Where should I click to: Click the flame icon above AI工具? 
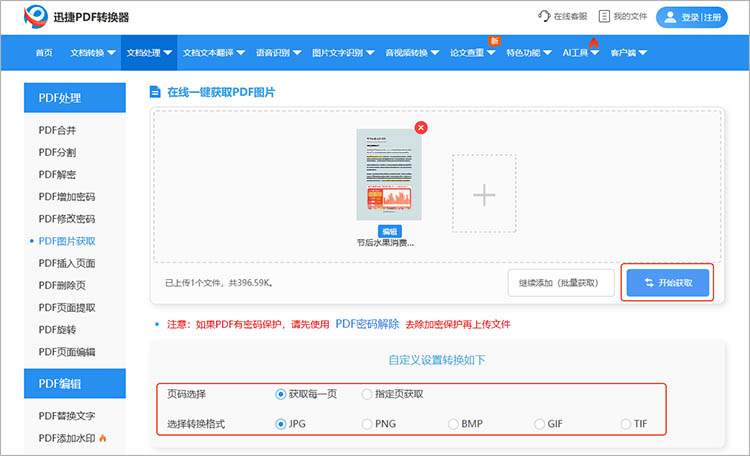pyautogui.click(x=594, y=43)
